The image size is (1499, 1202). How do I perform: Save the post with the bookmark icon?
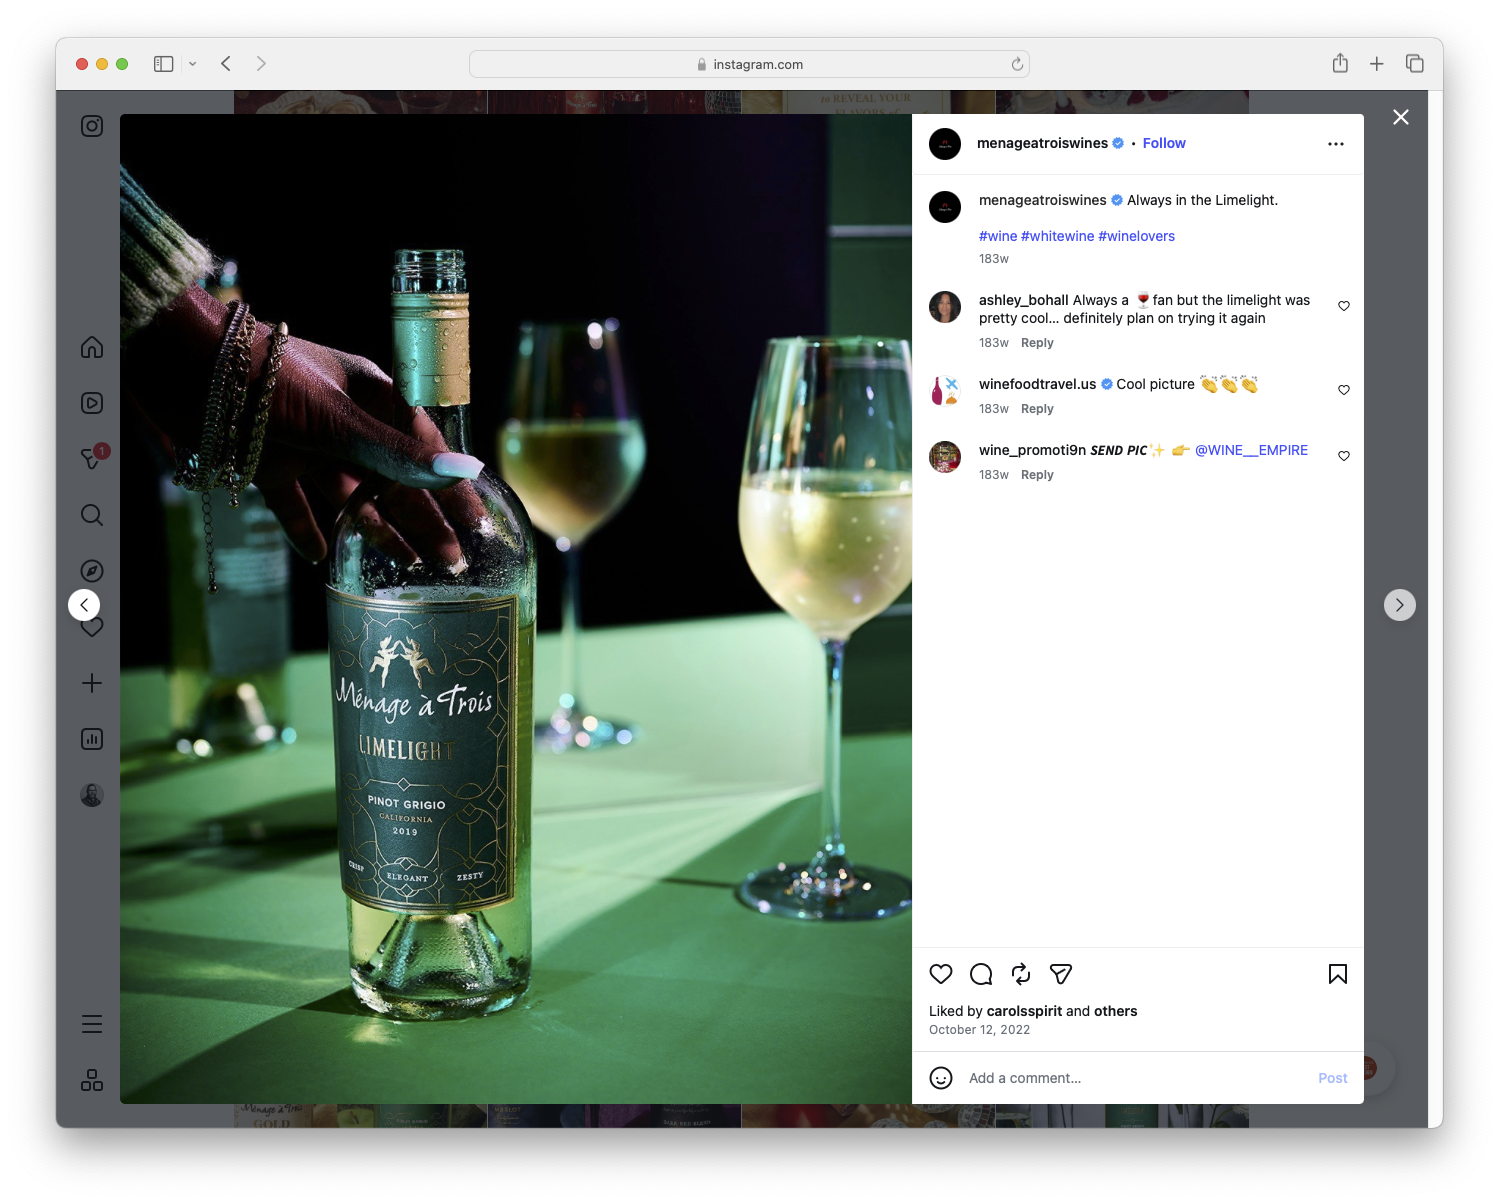coord(1337,973)
